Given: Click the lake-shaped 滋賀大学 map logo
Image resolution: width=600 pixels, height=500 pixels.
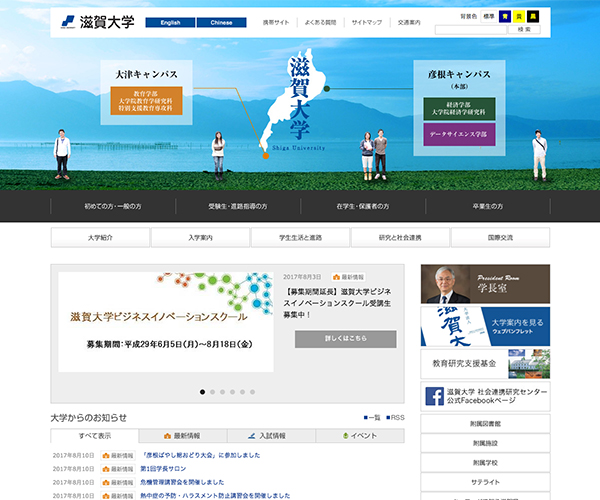Looking at the screenshot, I should coord(296,100).
